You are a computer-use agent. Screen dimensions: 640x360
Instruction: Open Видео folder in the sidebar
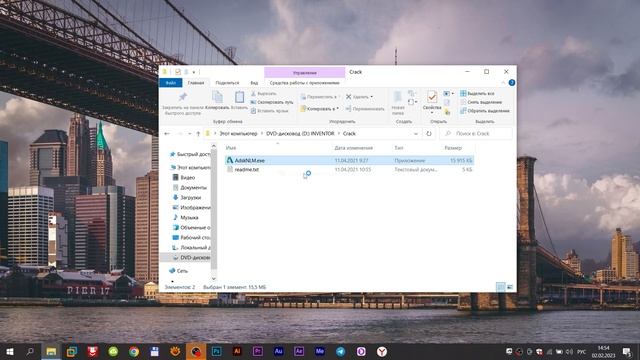pyautogui.click(x=184, y=178)
